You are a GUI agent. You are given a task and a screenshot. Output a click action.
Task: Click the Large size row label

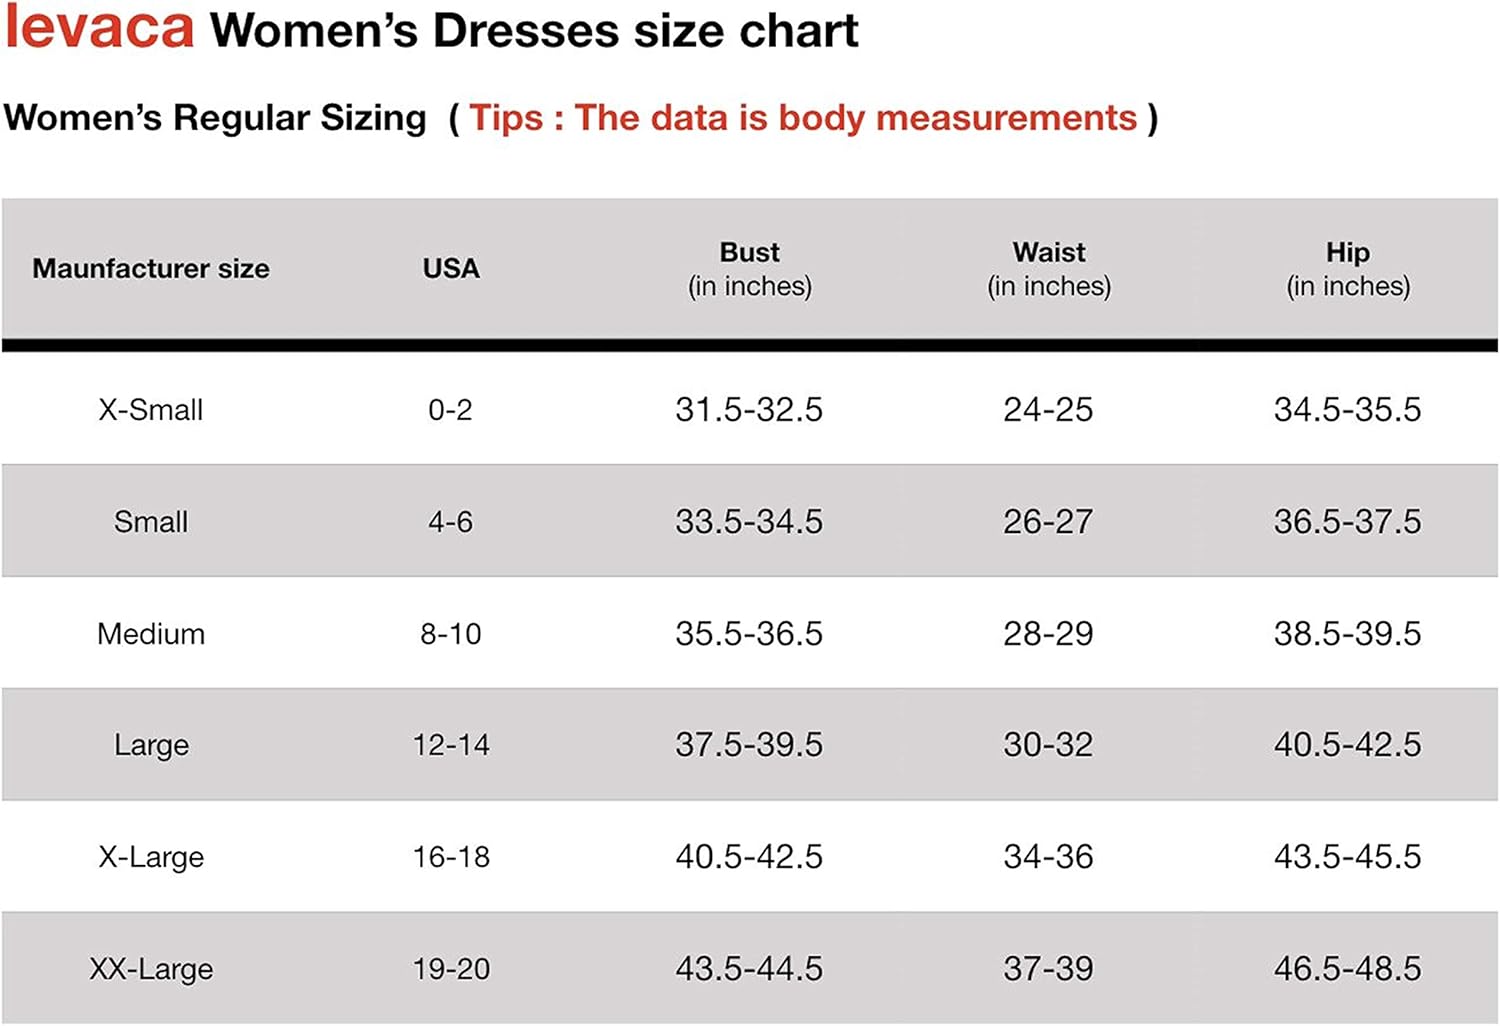point(151,745)
